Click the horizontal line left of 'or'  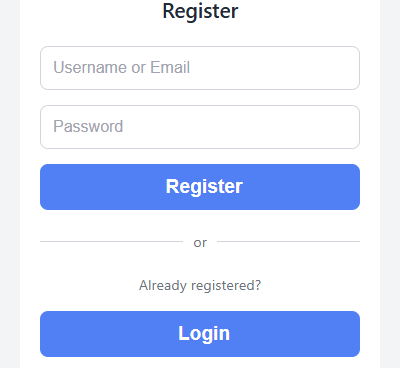(111, 241)
